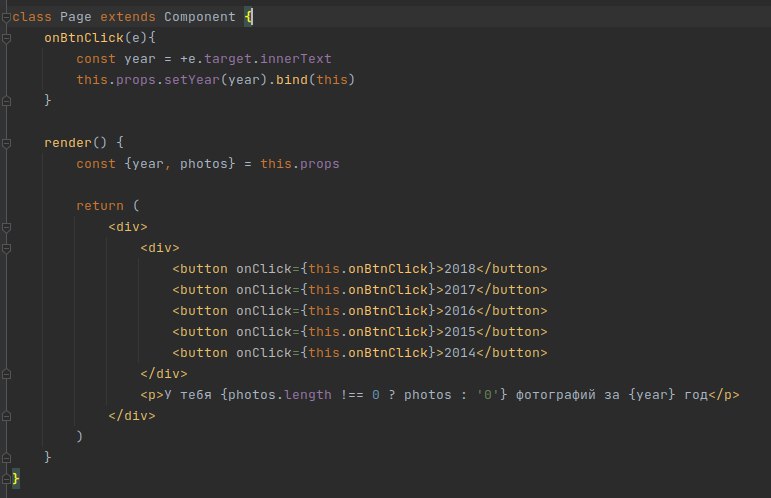Click fold marker at outer </div> closing tag
Image resolution: width=771 pixels, height=498 pixels.
6,416
